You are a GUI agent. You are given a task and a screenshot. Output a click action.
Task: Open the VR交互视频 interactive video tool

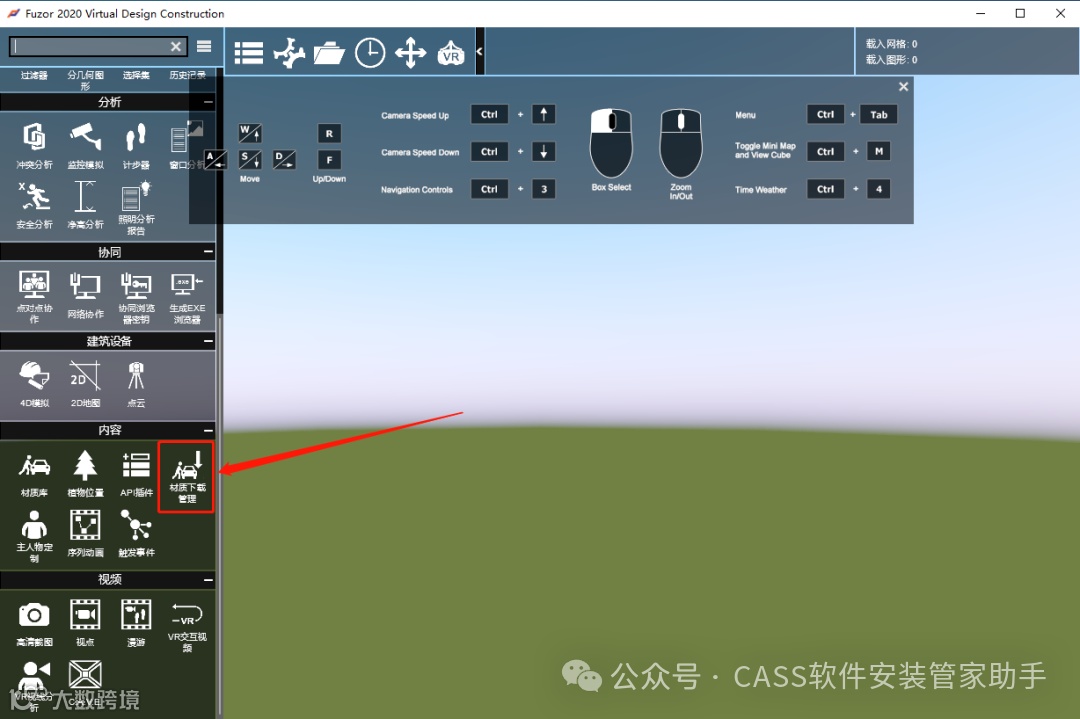point(187,627)
